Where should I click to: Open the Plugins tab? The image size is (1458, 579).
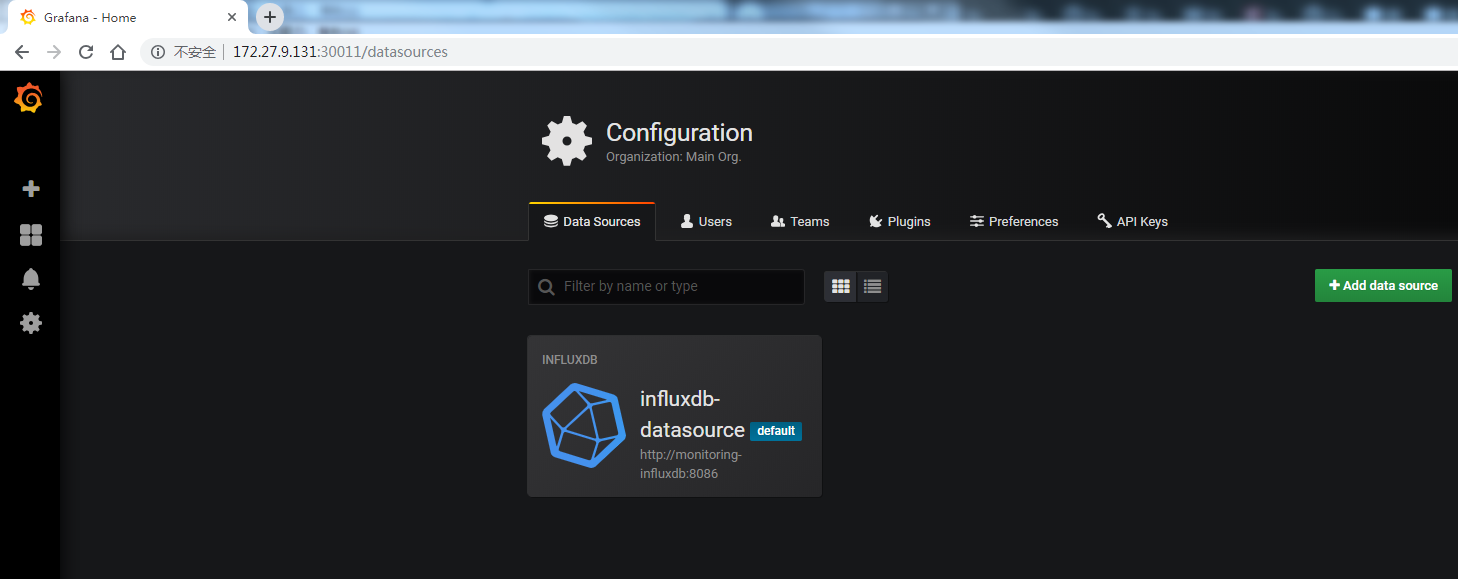pos(900,221)
